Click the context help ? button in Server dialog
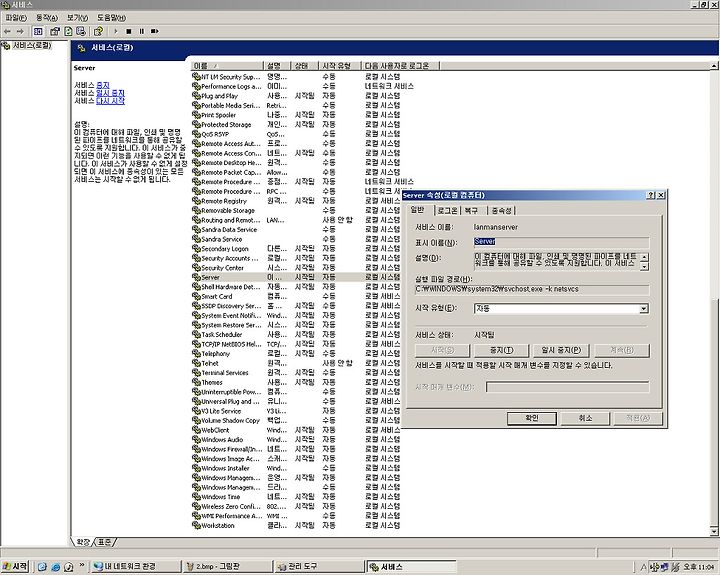 coord(651,195)
